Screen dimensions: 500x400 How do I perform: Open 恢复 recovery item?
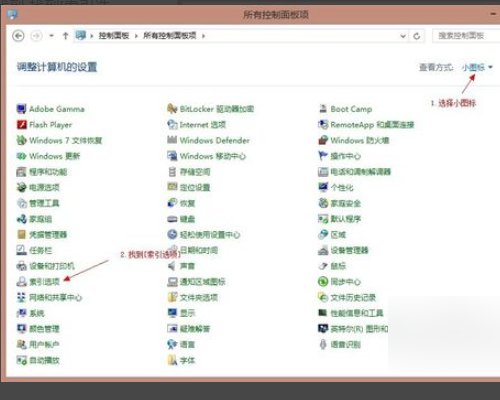pyautogui.click(x=181, y=203)
